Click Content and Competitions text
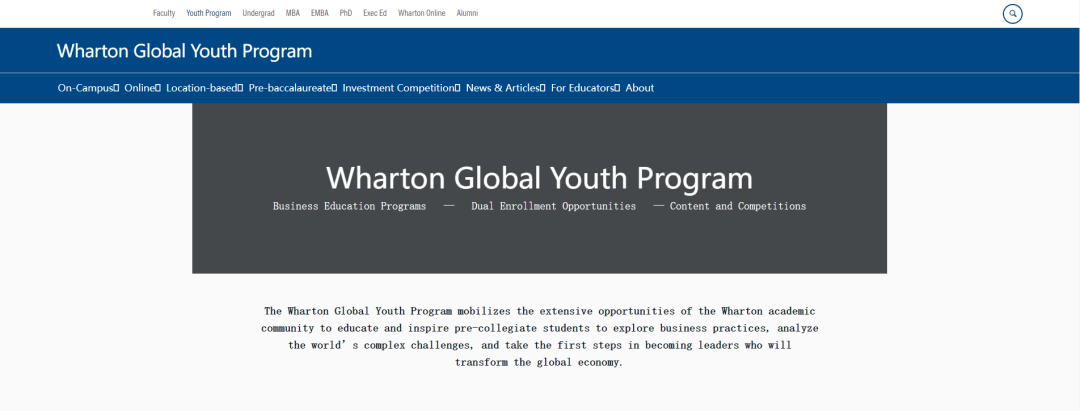This screenshot has width=1080, height=411. coord(738,206)
